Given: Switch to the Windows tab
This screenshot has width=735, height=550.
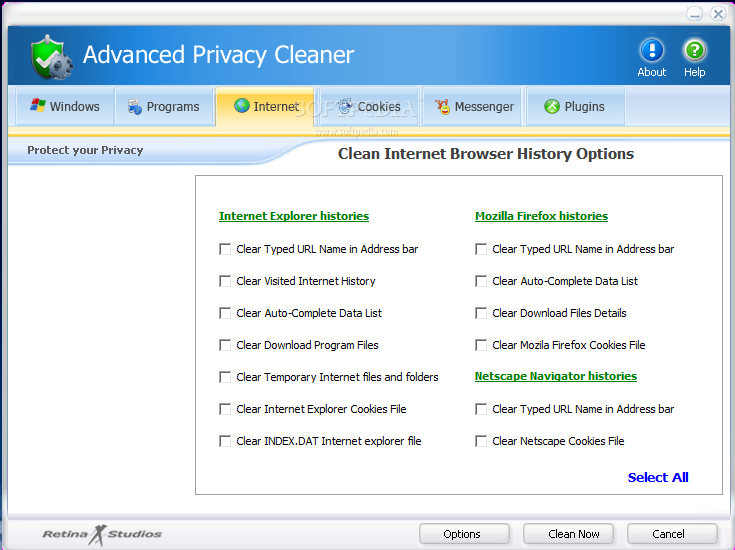Looking at the screenshot, I should click(x=65, y=106).
